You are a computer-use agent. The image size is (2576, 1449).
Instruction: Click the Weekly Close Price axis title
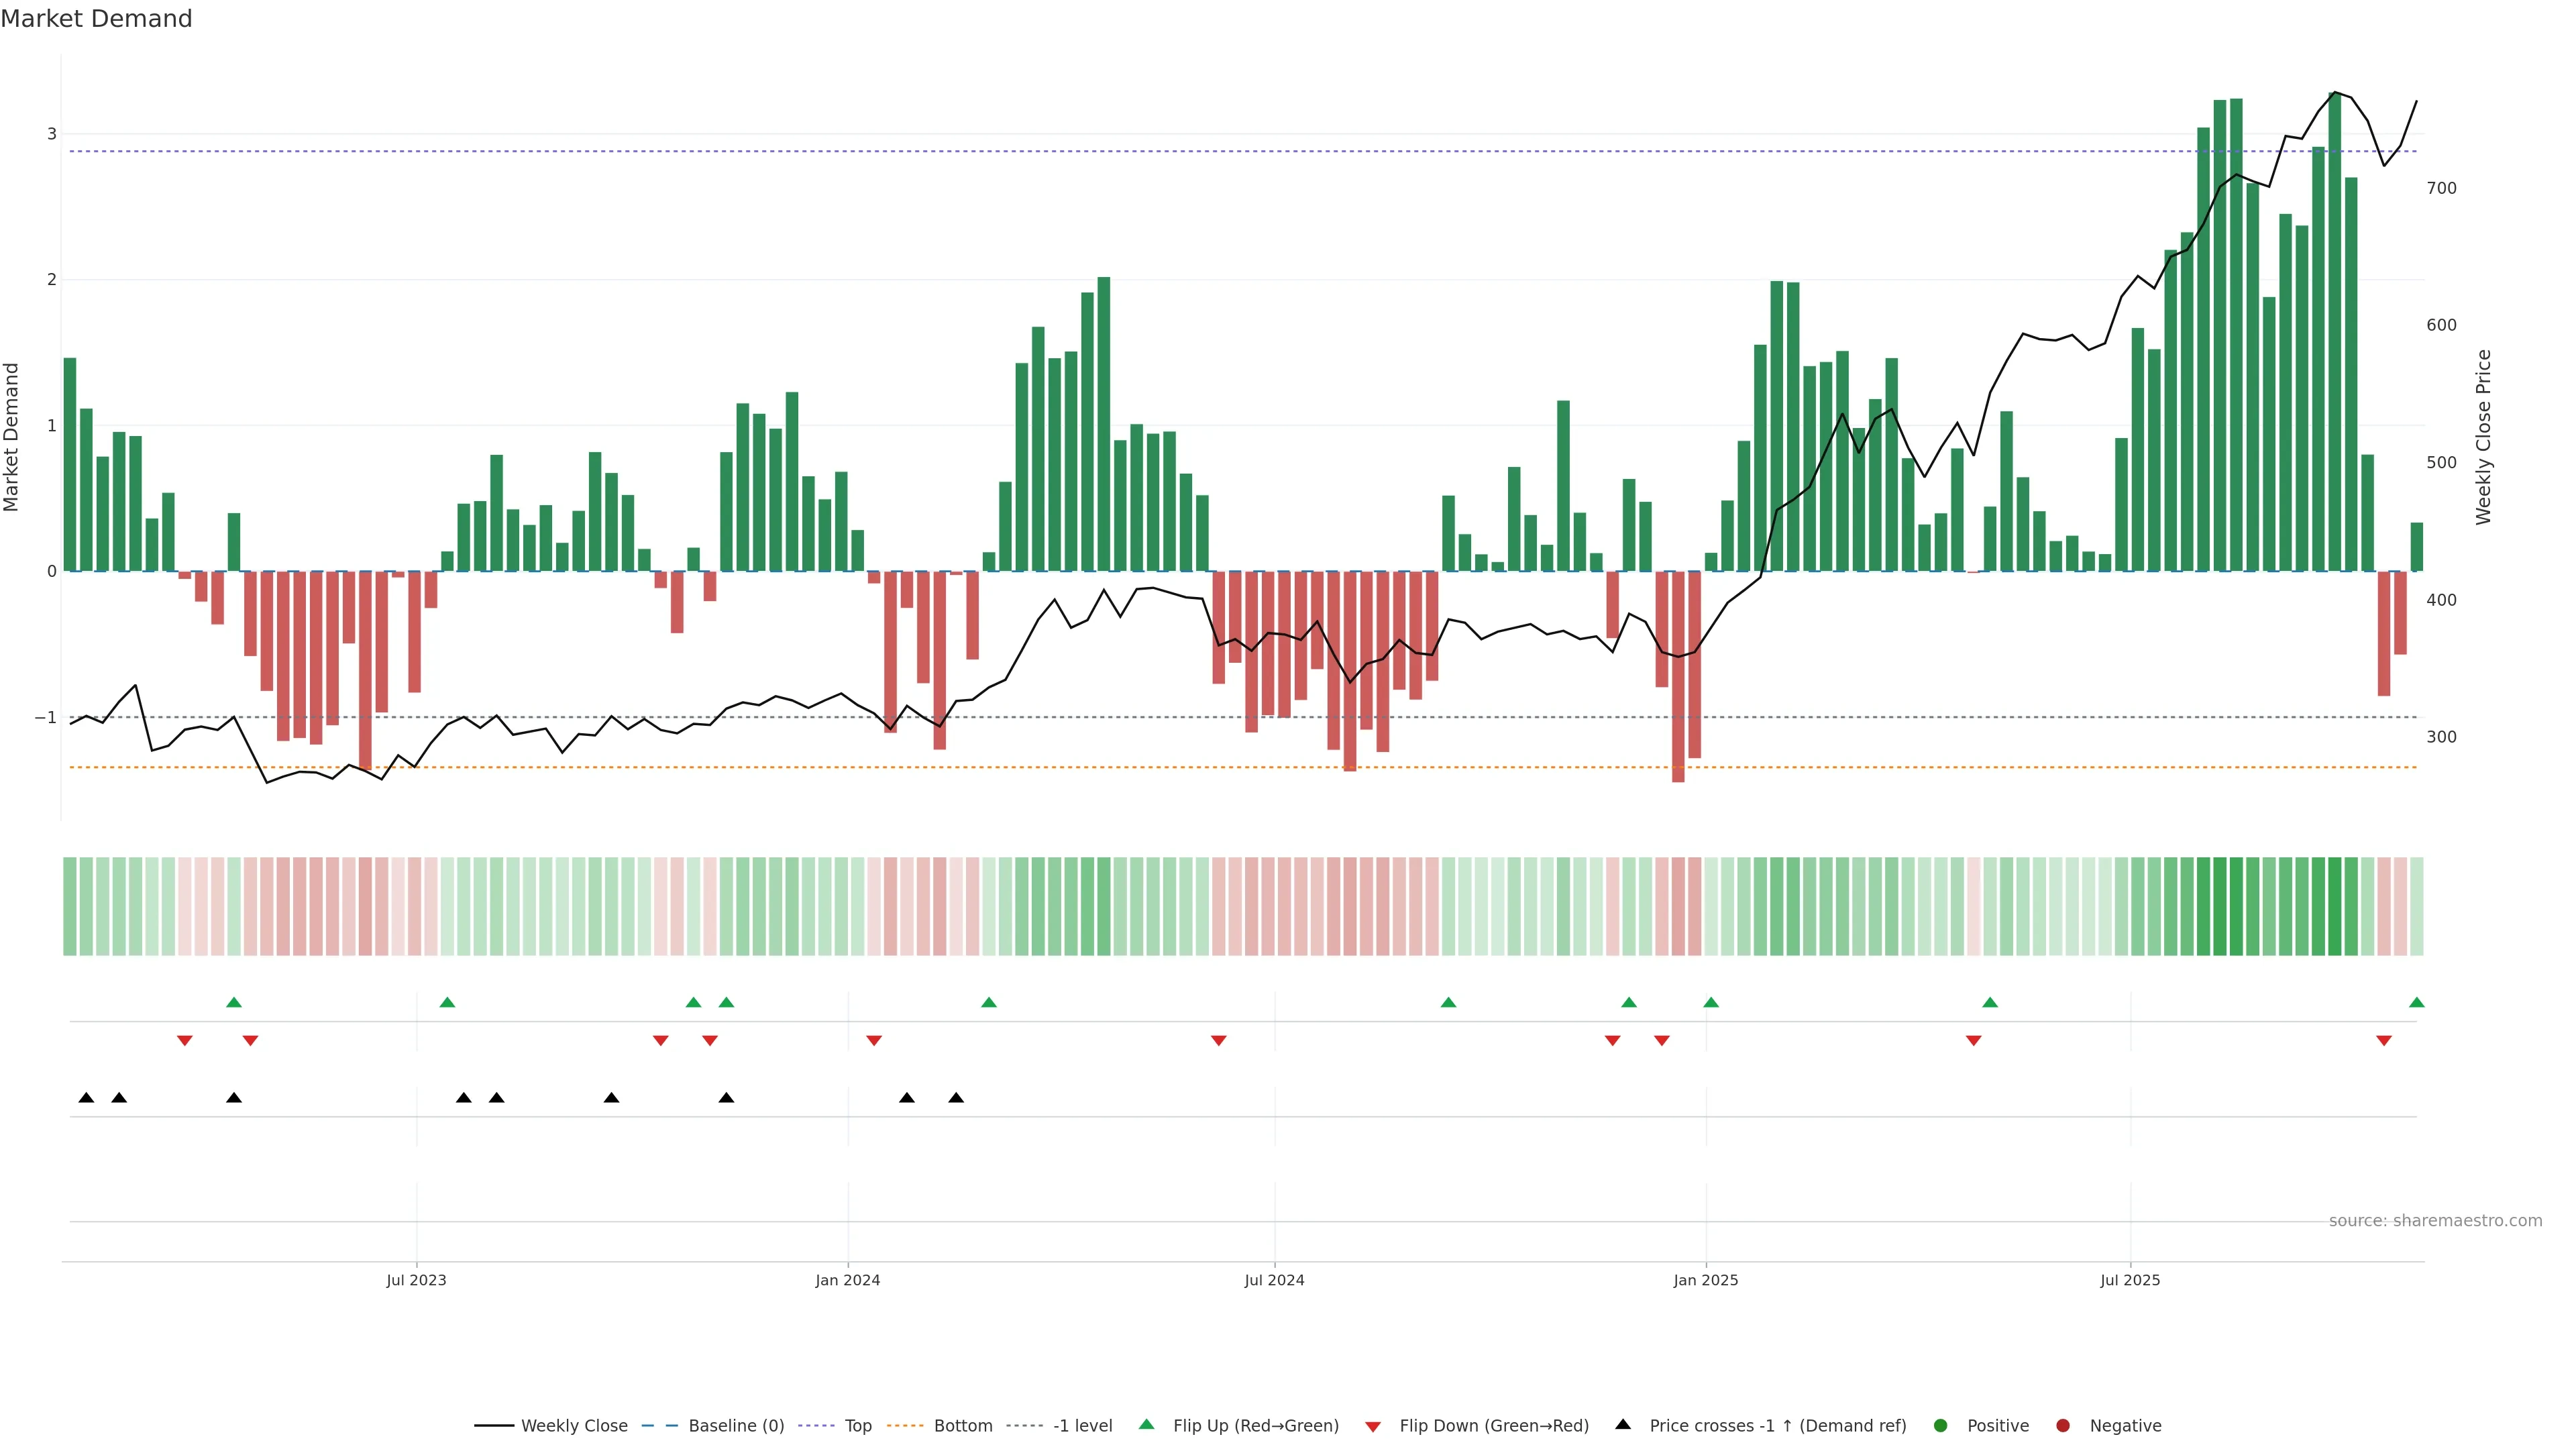point(2483,437)
